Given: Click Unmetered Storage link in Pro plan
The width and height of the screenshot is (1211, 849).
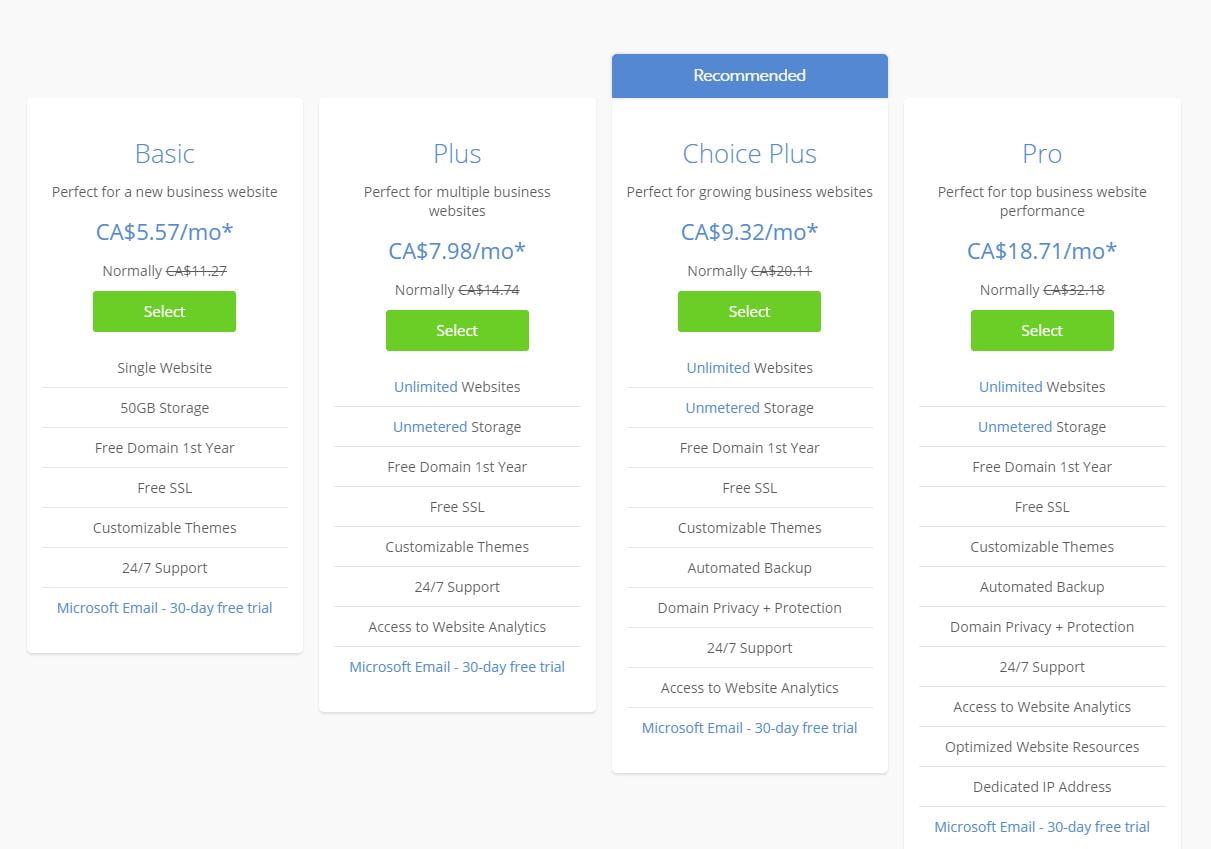Looking at the screenshot, I should click(1015, 426).
